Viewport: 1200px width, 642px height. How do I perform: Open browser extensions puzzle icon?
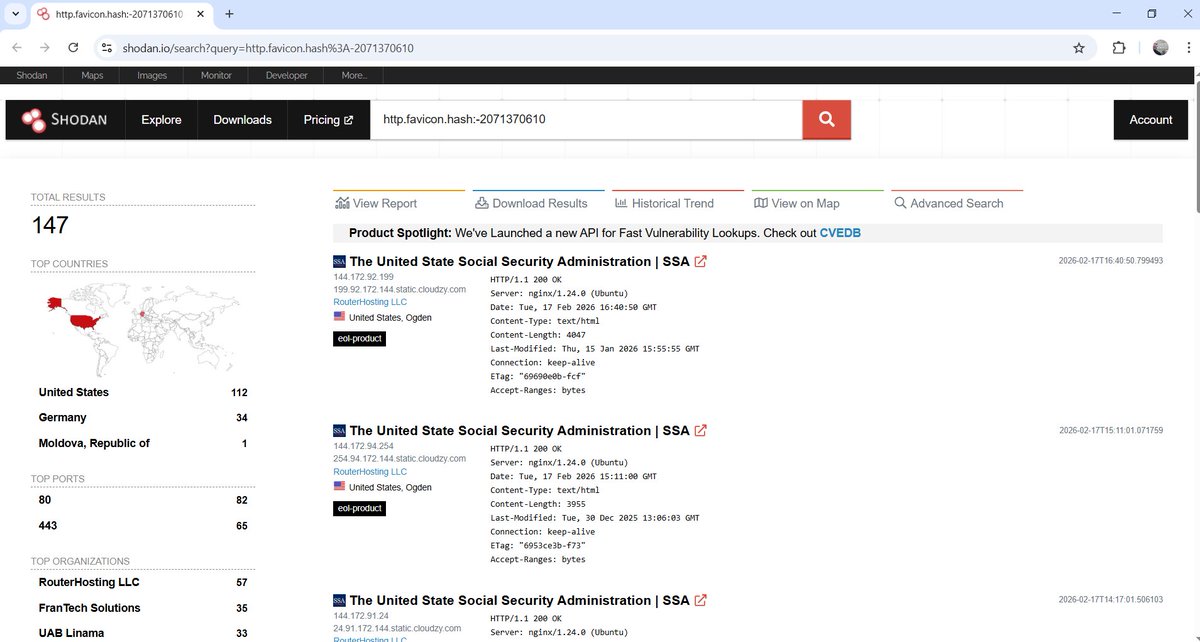1119,47
